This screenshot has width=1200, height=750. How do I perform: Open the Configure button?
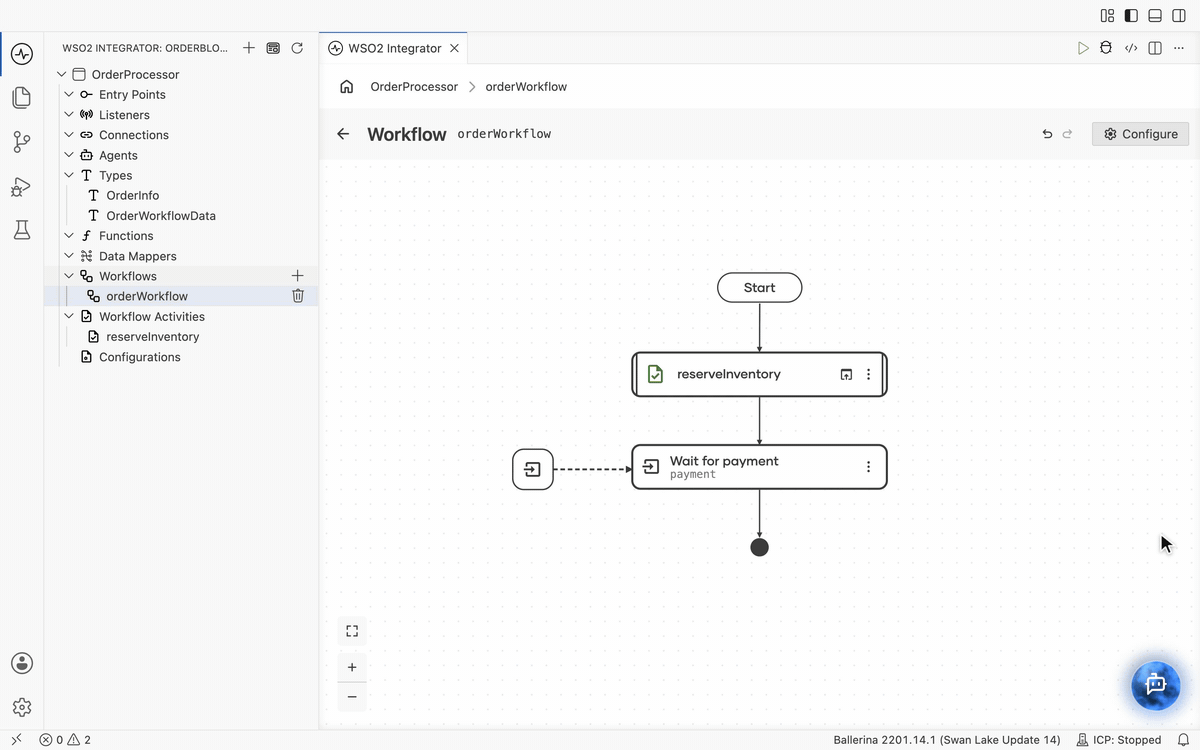click(1140, 134)
